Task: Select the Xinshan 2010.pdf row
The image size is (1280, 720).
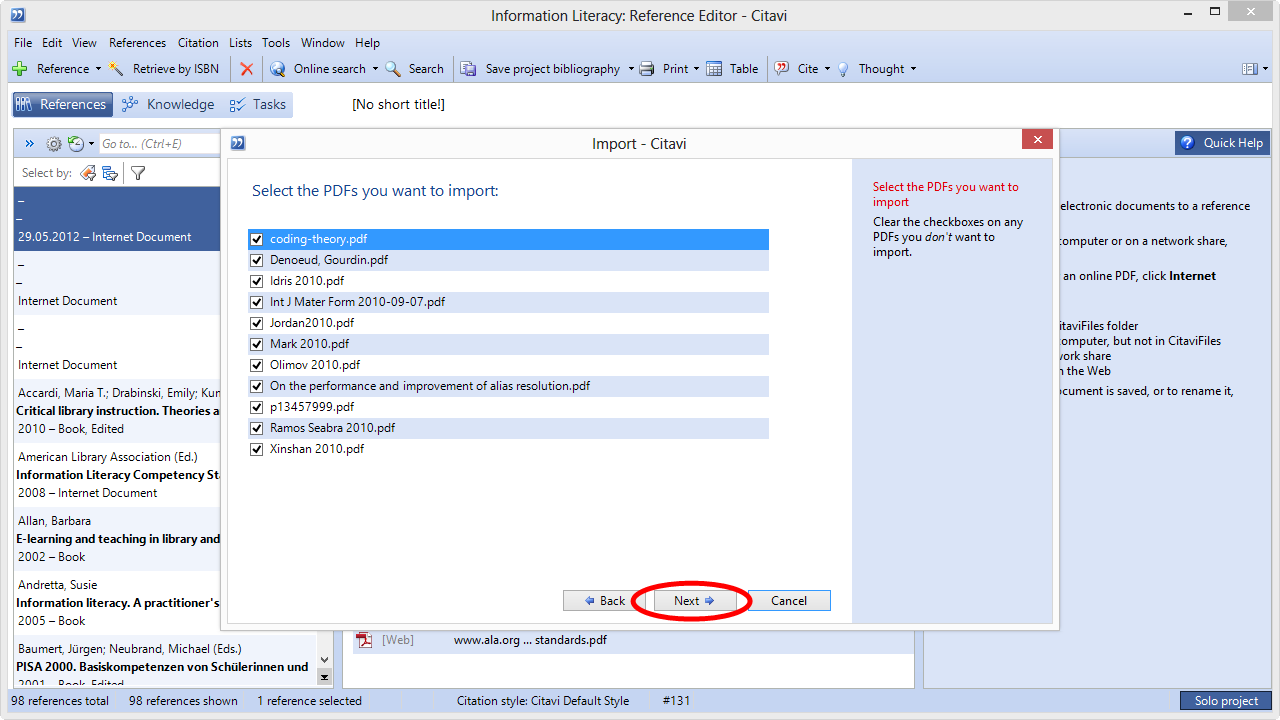Action: coord(509,449)
